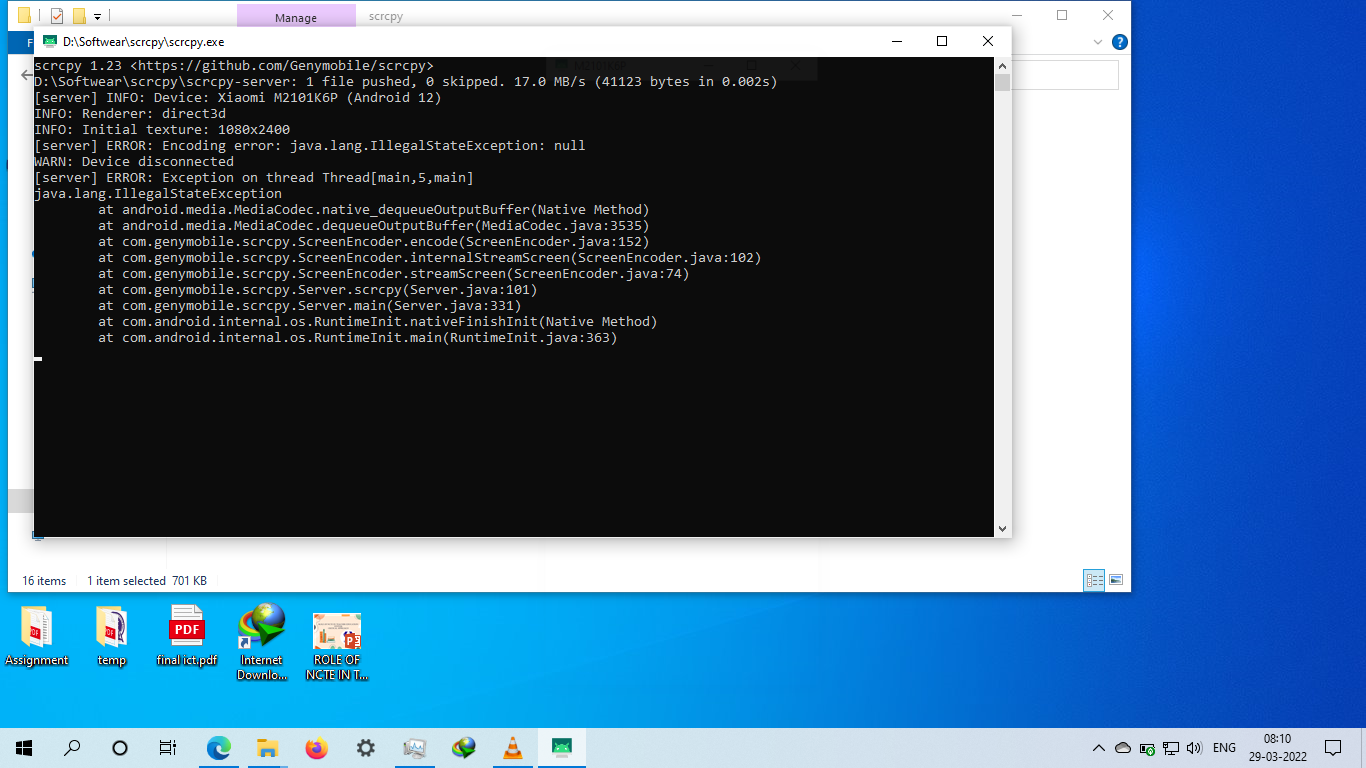
Task: Open the Help question mark in Explorer ribbon
Action: (x=1119, y=42)
